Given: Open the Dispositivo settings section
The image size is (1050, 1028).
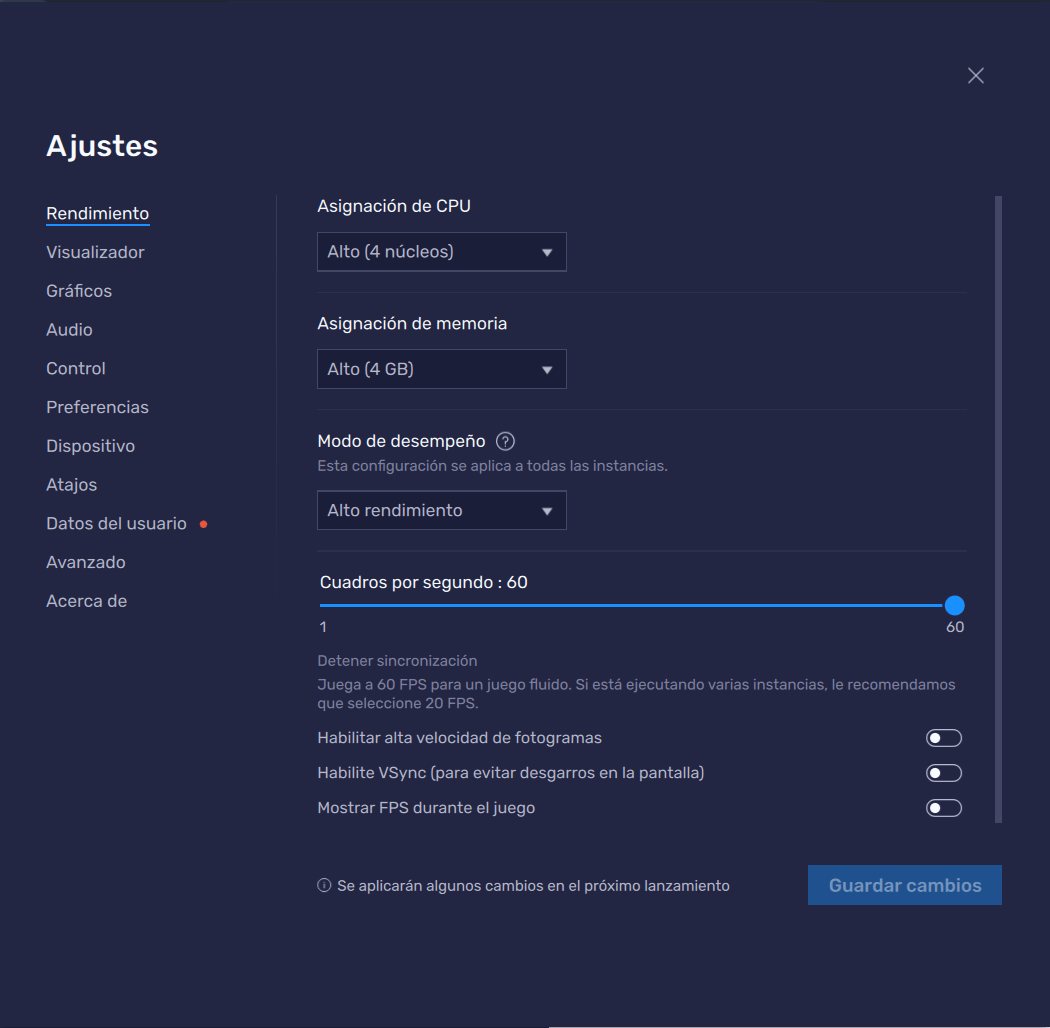Looking at the screenshot, I should tap(90, 447).
